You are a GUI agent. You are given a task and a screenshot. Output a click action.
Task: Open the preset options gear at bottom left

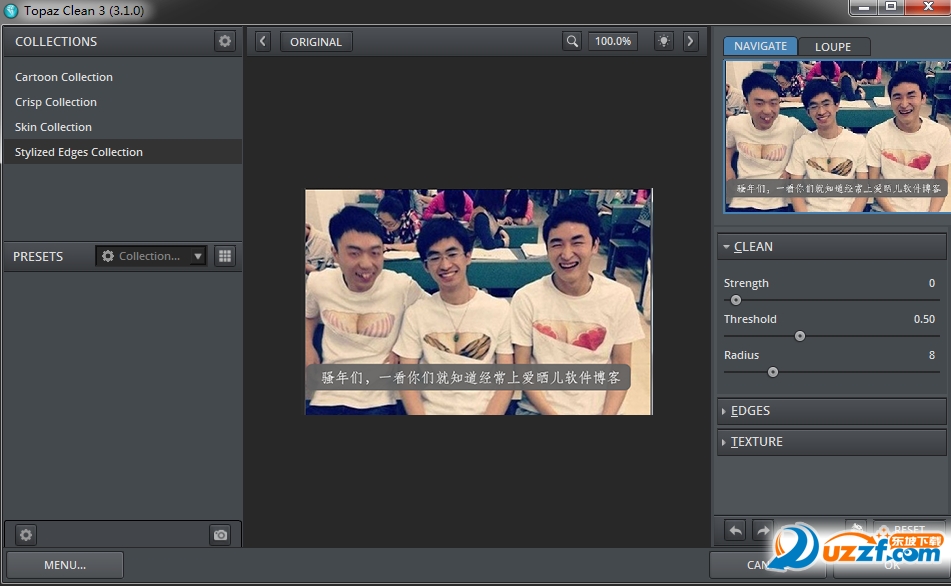coord(26,535)
